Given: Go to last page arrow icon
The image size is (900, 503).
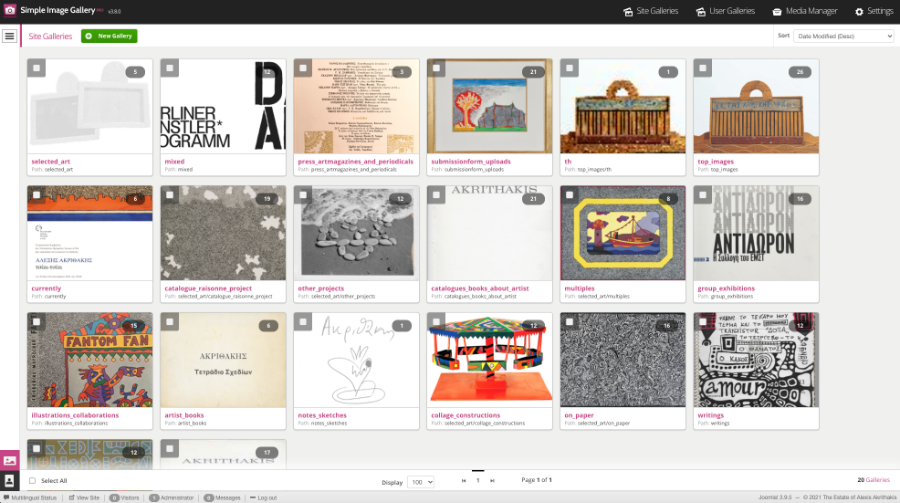Looking at the screenshot, I should (x=492, y=481).
